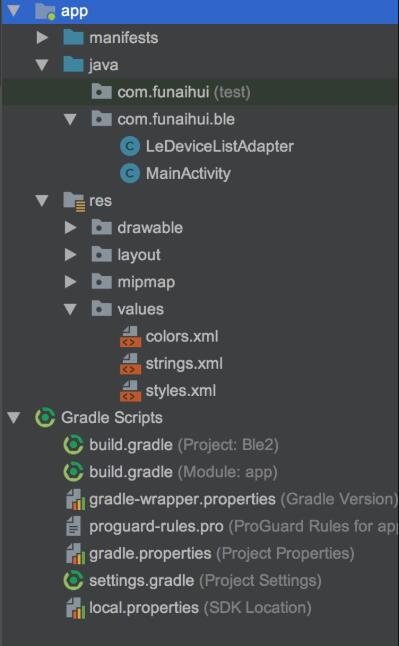
Task: Select local.properties SDK Location file
Action: point(200,608)
